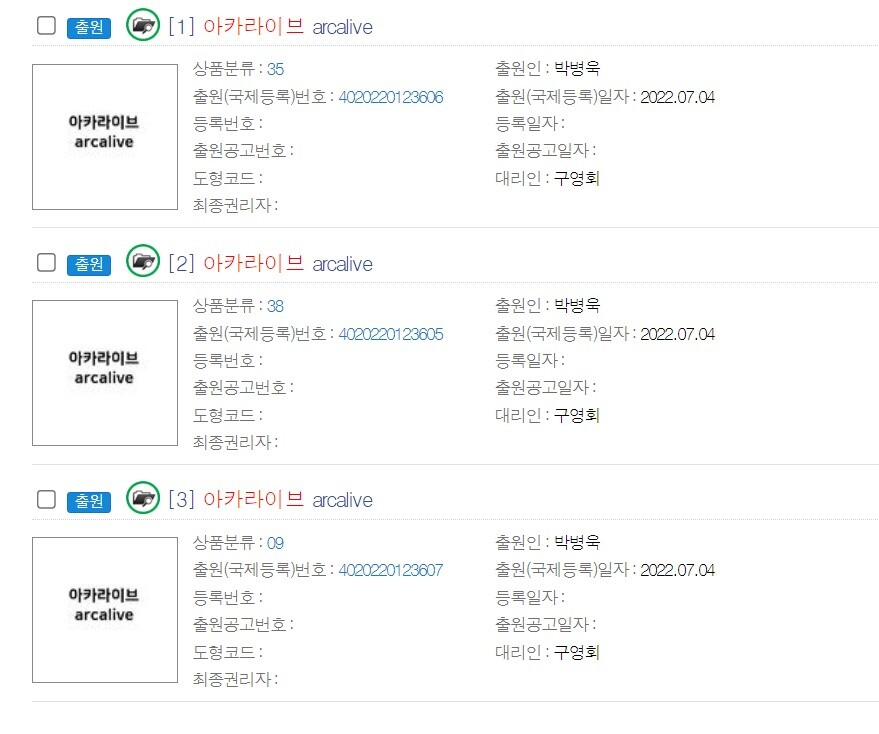
Task: Click folder icon beside result [3]
Action: pyautogui.click(x=143, y=498)
